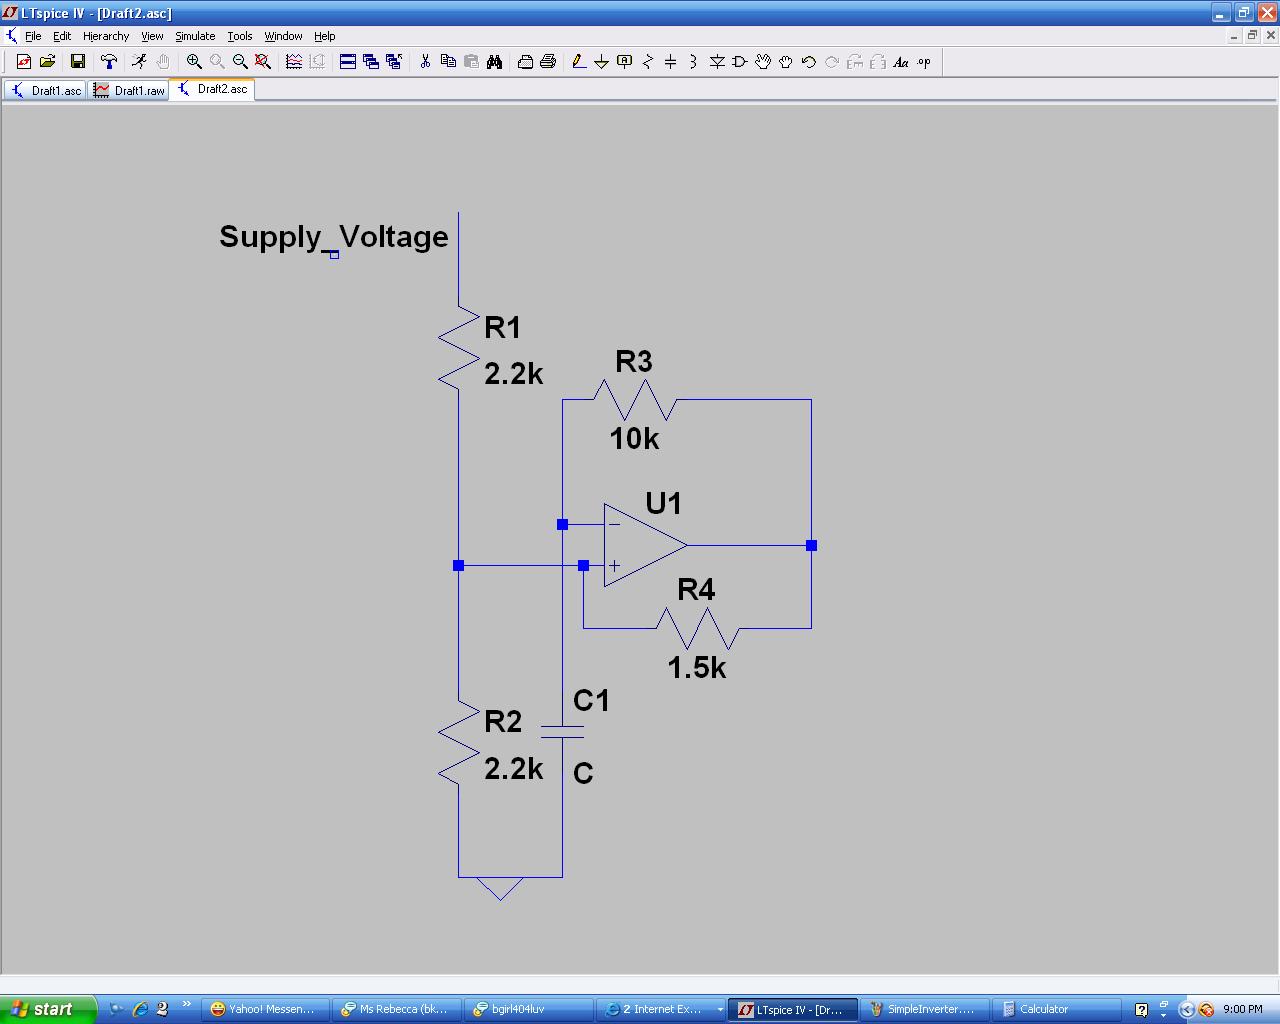Image resolution: width=1280 pixels, height=1024 pixels.
Task: Zoom in with the magnifier plus icon
Action: [x=194, y=62]
